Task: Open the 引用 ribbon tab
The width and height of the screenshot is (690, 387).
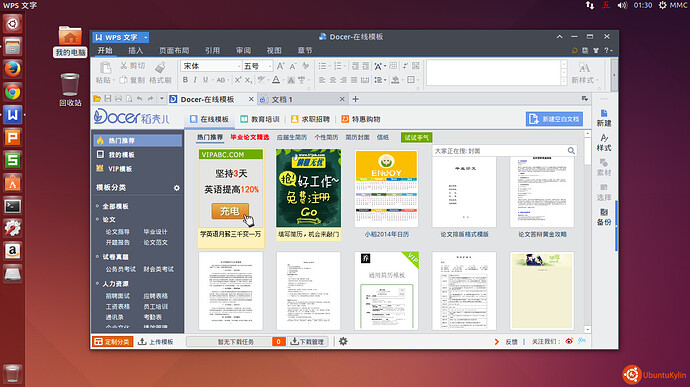Action: pyautogui.click(x=212, y=51)
